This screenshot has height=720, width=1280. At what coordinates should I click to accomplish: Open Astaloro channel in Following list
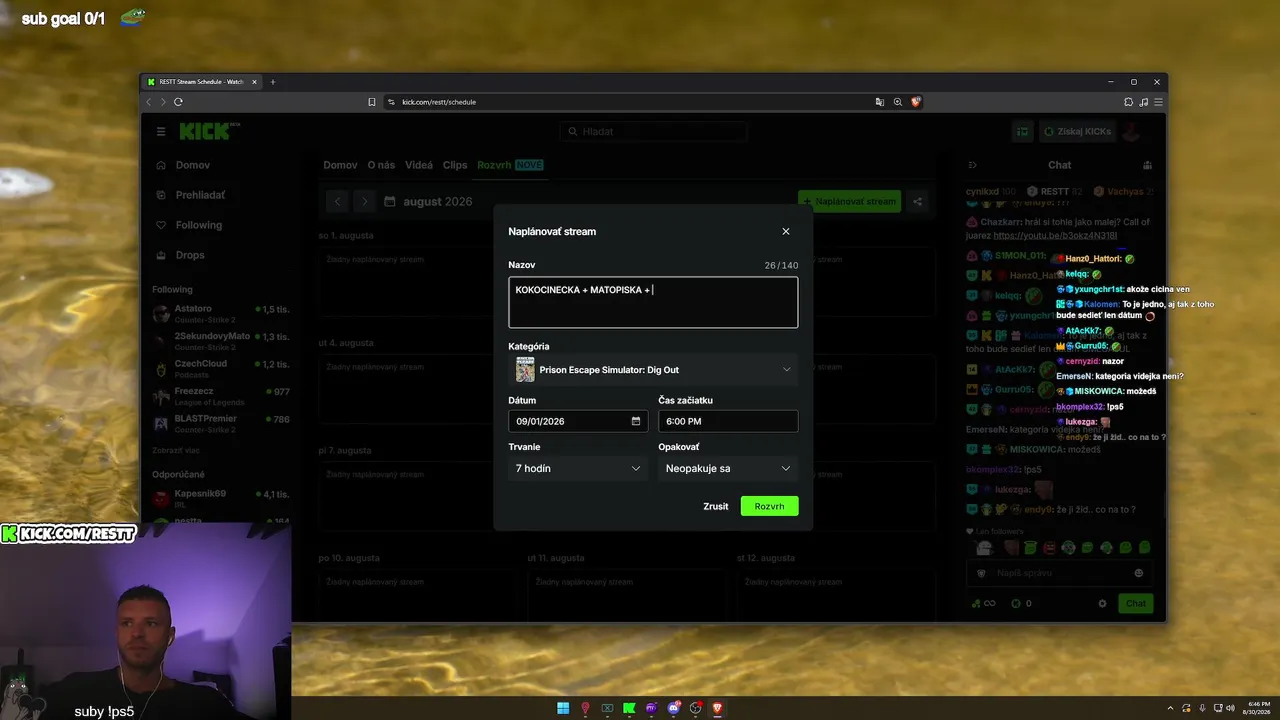[220, 314]
